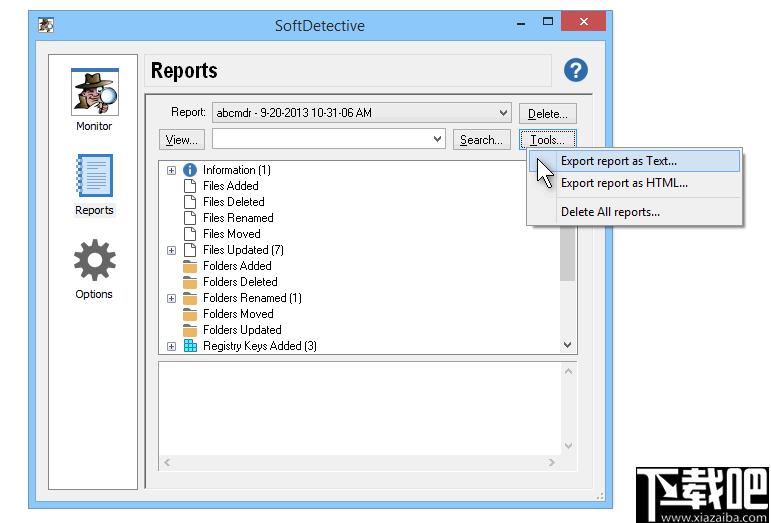Click the blue help question mark icon
771x523 pixels.
pos(575,70)
